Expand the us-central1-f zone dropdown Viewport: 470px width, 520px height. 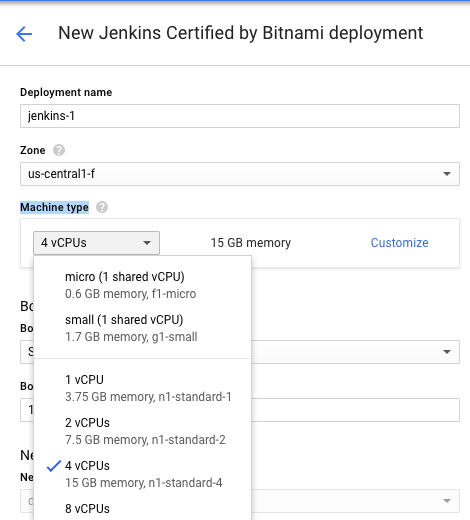coord(240,174)
